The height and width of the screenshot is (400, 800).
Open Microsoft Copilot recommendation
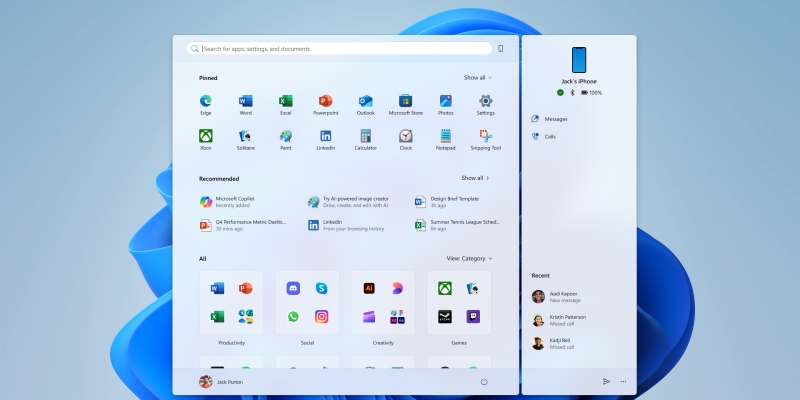[x=228, y=202]
